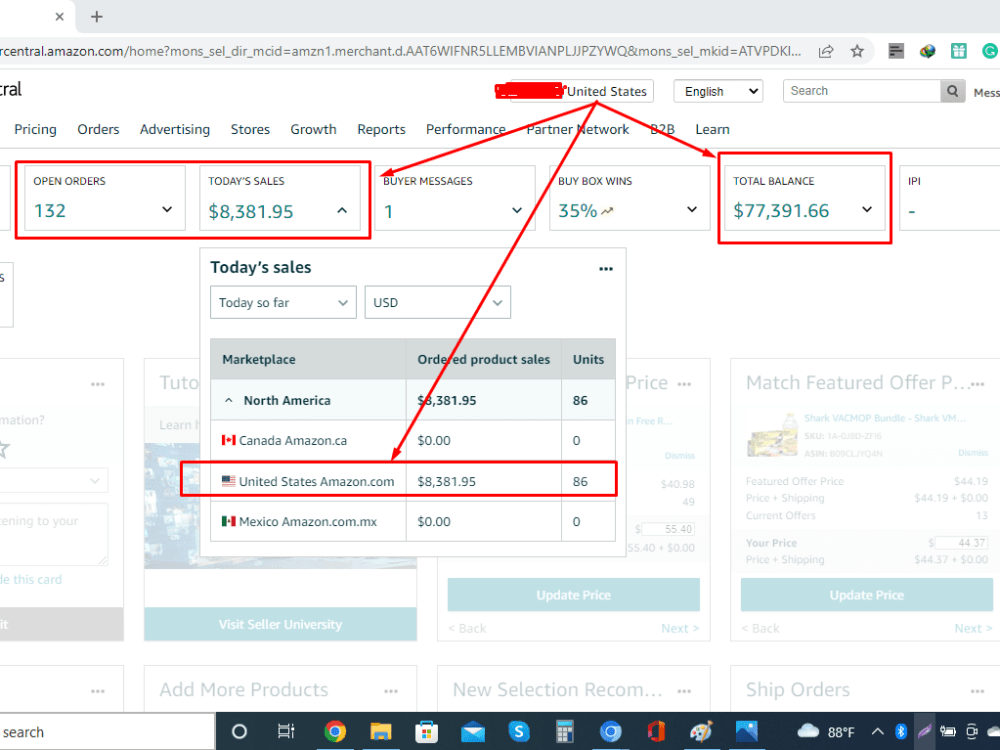Bookmark page with star icon
This screenshot has width=1000, height=750.
click(x=857, y=52)
